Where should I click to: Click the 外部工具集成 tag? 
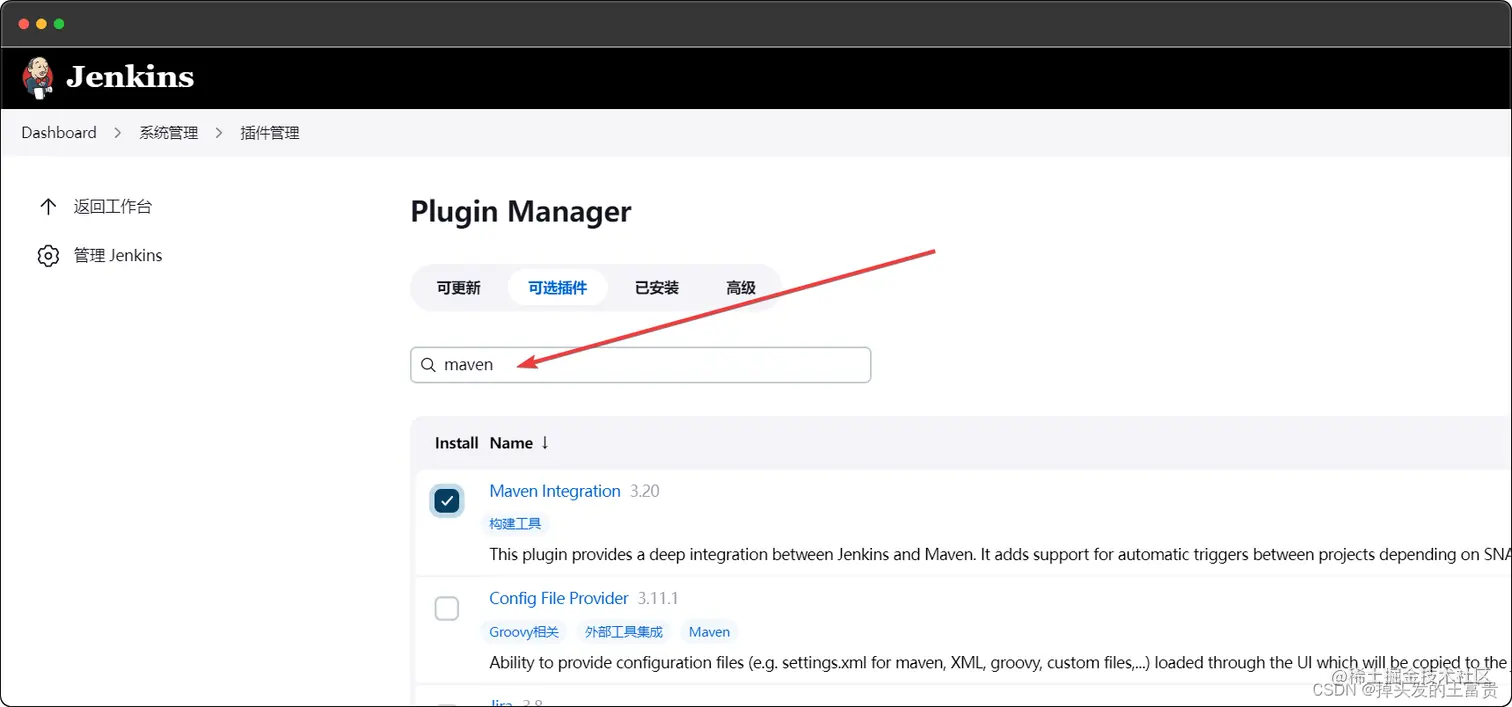tap(623, 632)
